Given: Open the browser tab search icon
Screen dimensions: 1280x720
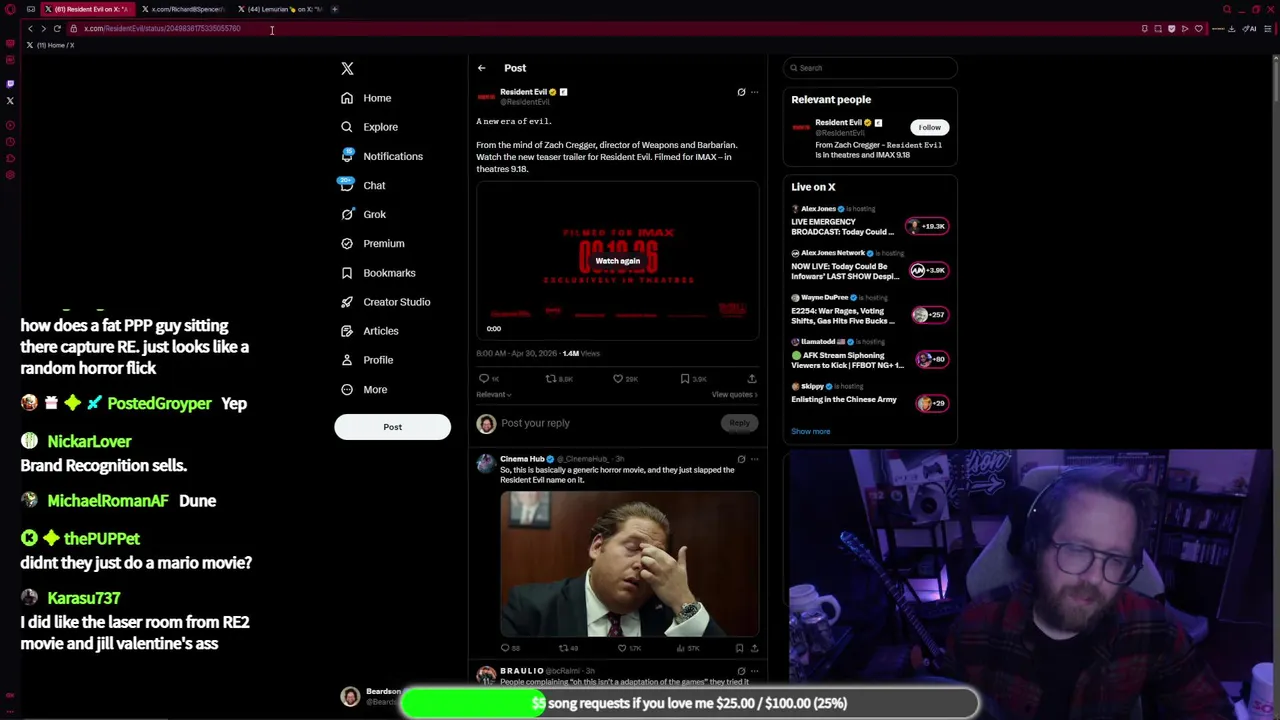Looking at the screenshot, I should 1227,9.
